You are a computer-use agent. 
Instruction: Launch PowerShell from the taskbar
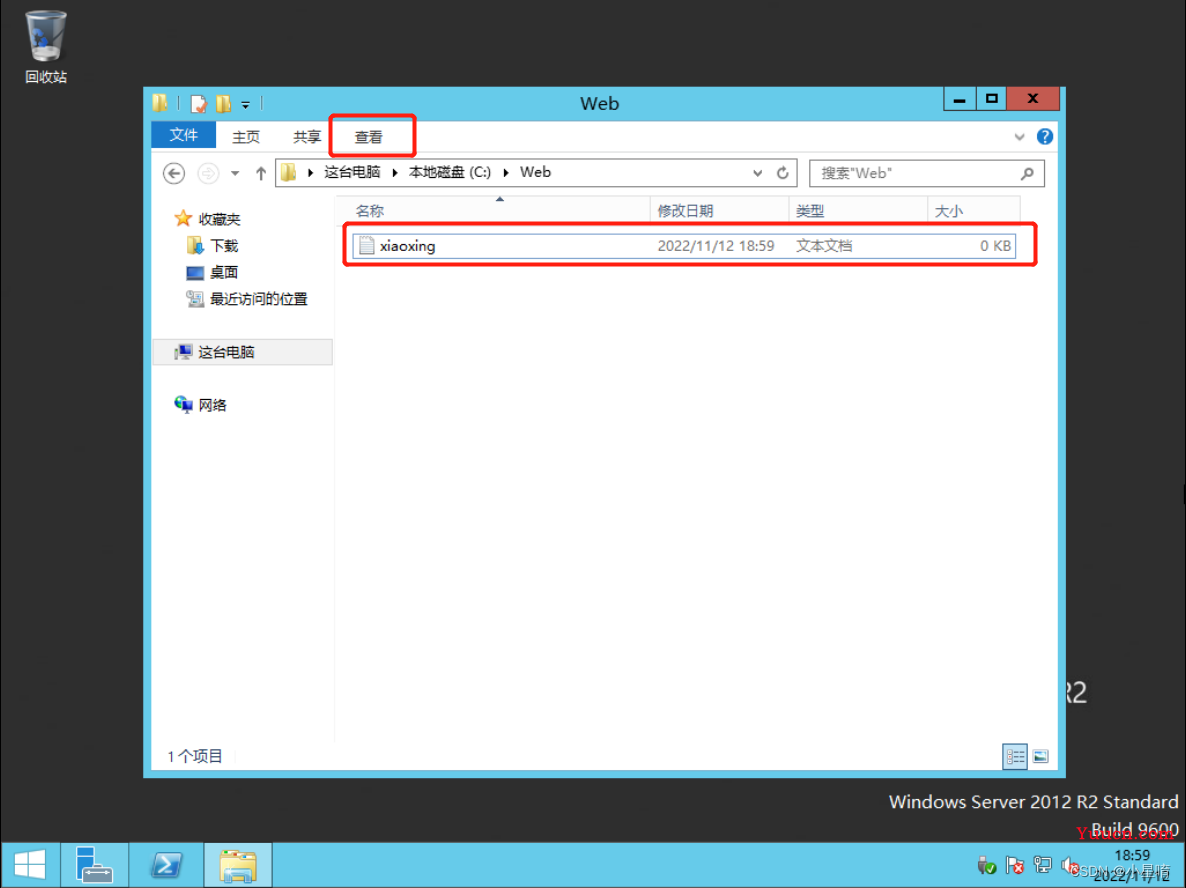[166, 865]
